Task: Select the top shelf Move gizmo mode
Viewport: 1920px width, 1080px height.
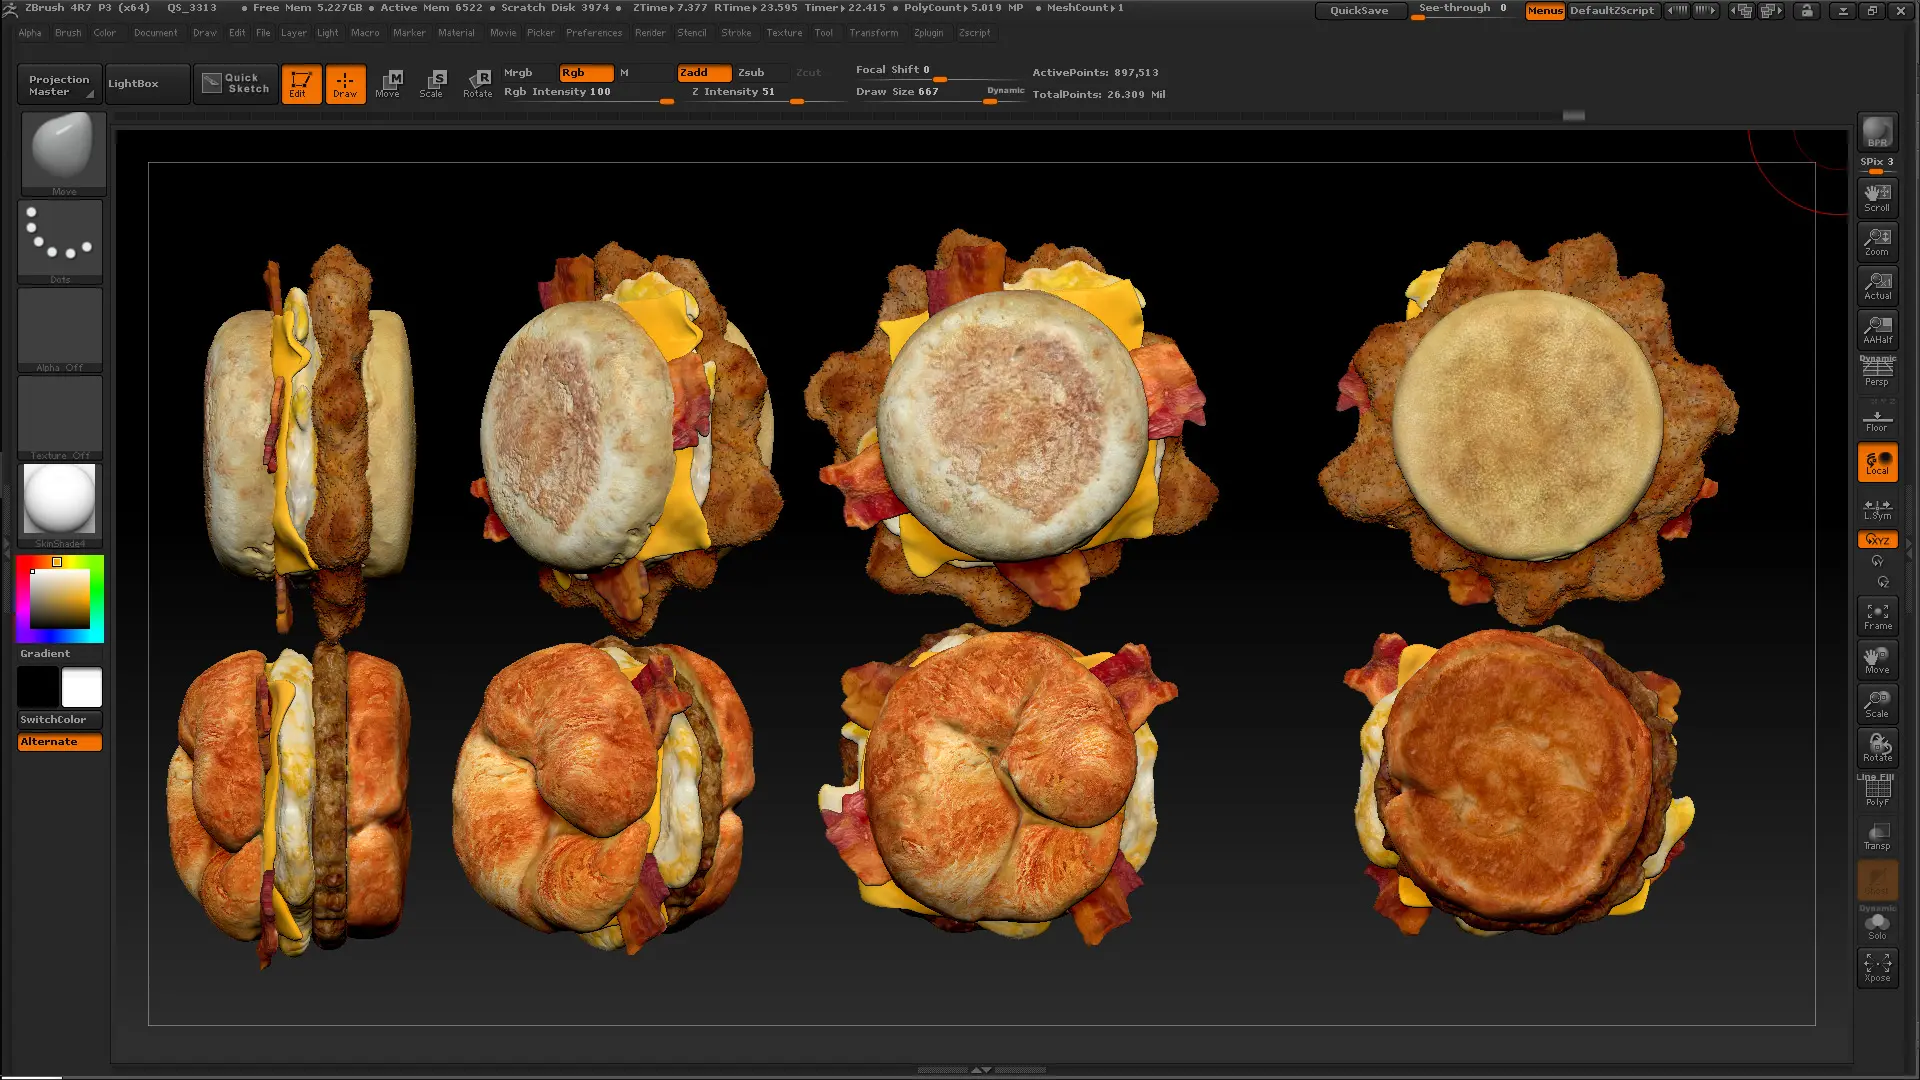Action: click(x=389, y=84)
